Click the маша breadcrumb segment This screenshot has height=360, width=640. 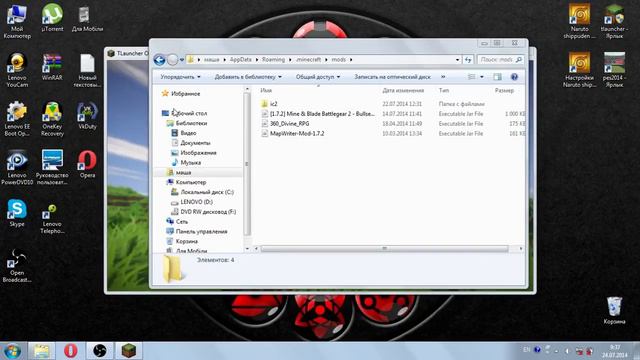coord(211,60)
